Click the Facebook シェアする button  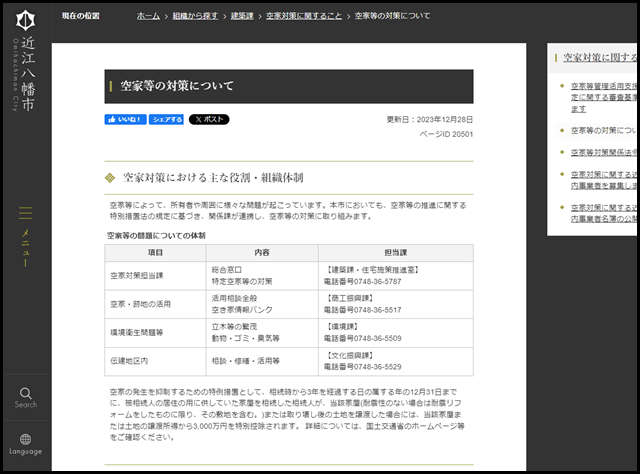167,119
